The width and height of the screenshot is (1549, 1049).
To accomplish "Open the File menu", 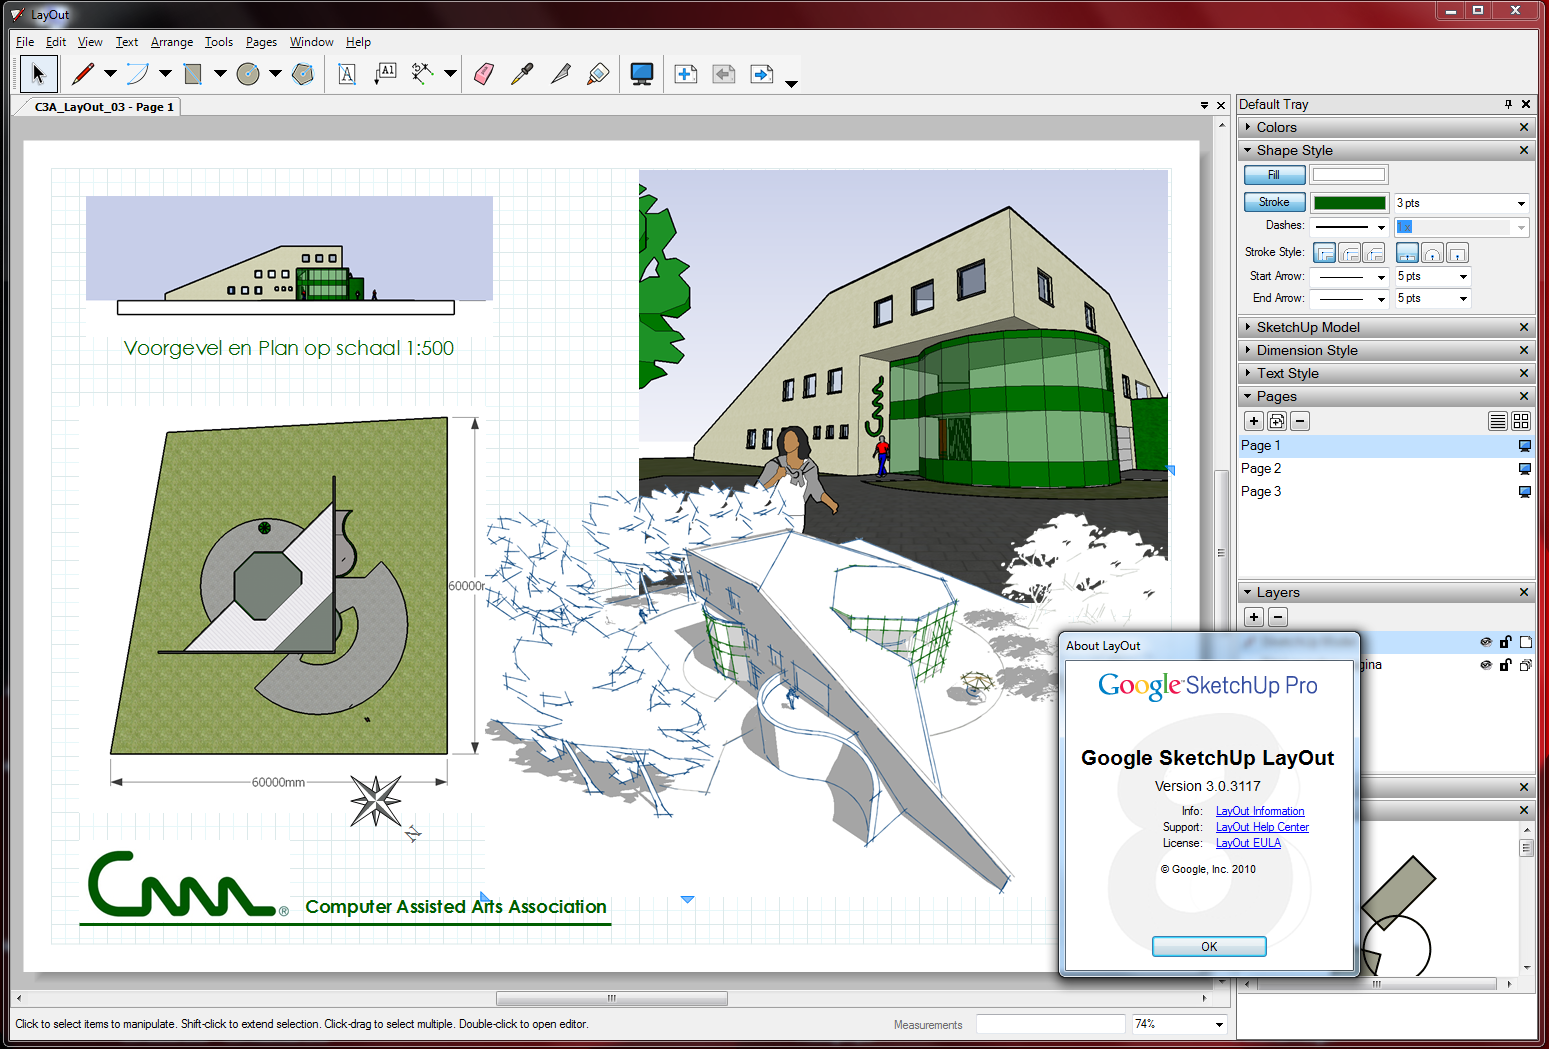I will tap(25, 42).
